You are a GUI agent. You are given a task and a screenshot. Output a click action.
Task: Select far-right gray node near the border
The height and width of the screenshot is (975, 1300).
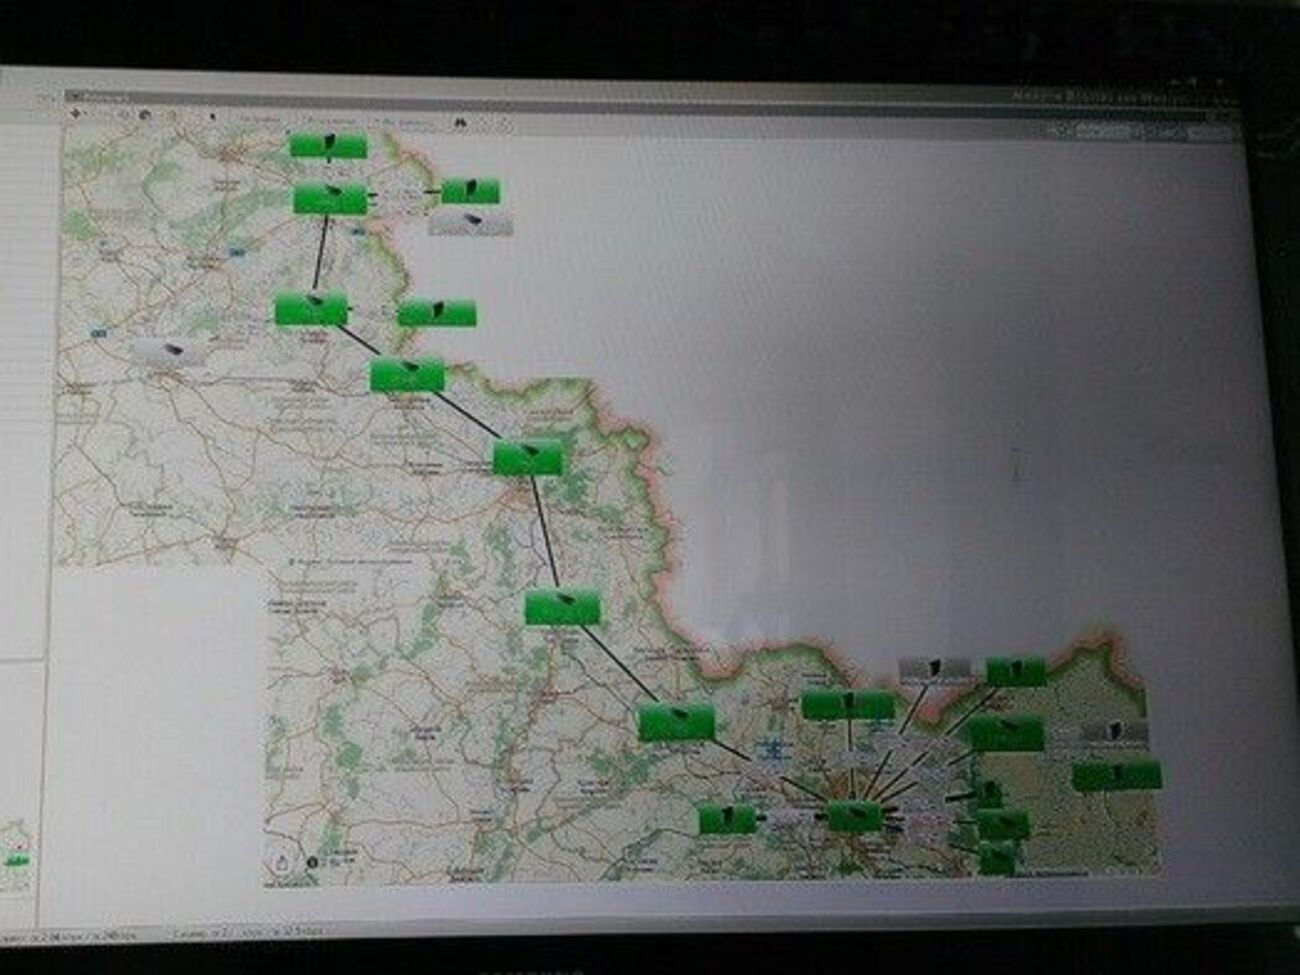pyautogui.click(x=1114, y=733)
